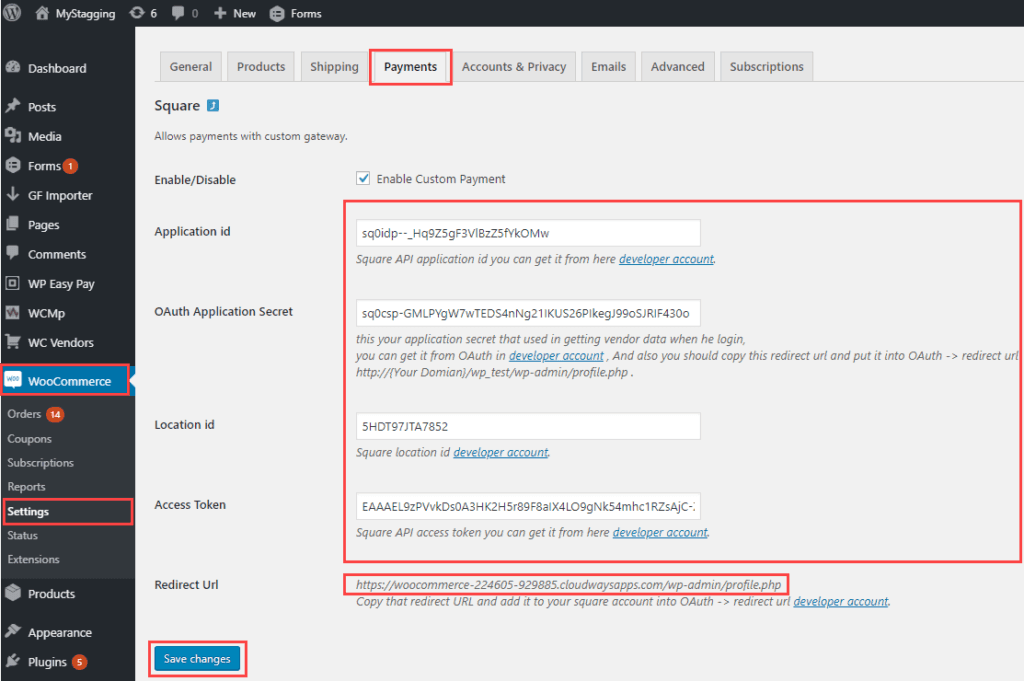1024x681 pixels.
Task: Click the plus New icon
Action: point(220,13)
